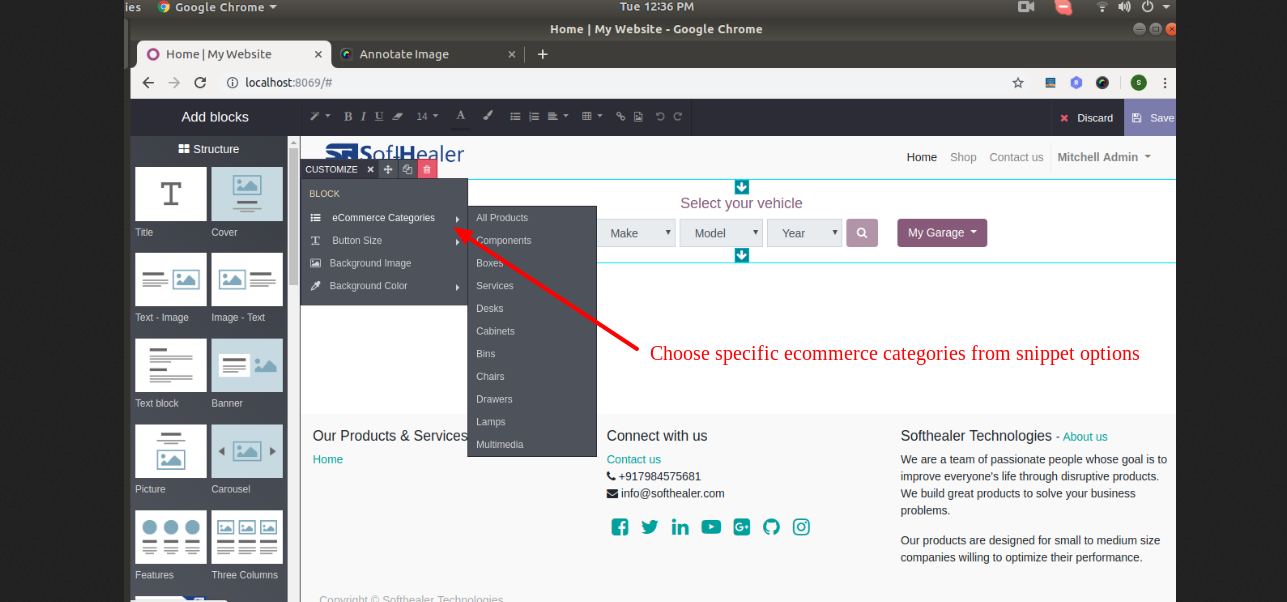Open the Button Size option

pyautogui.click(x=384, y=241)
